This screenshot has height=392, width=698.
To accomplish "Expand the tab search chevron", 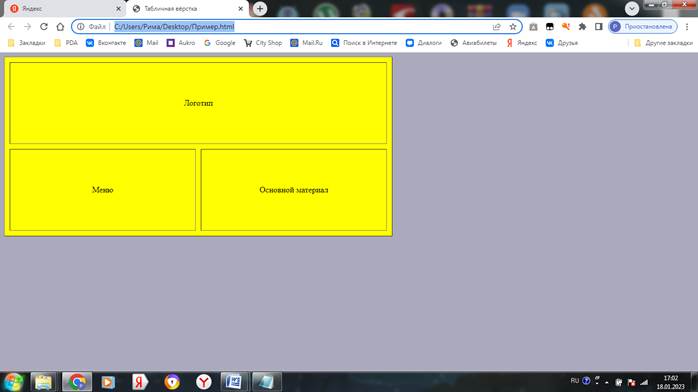I will coord(632,8).
